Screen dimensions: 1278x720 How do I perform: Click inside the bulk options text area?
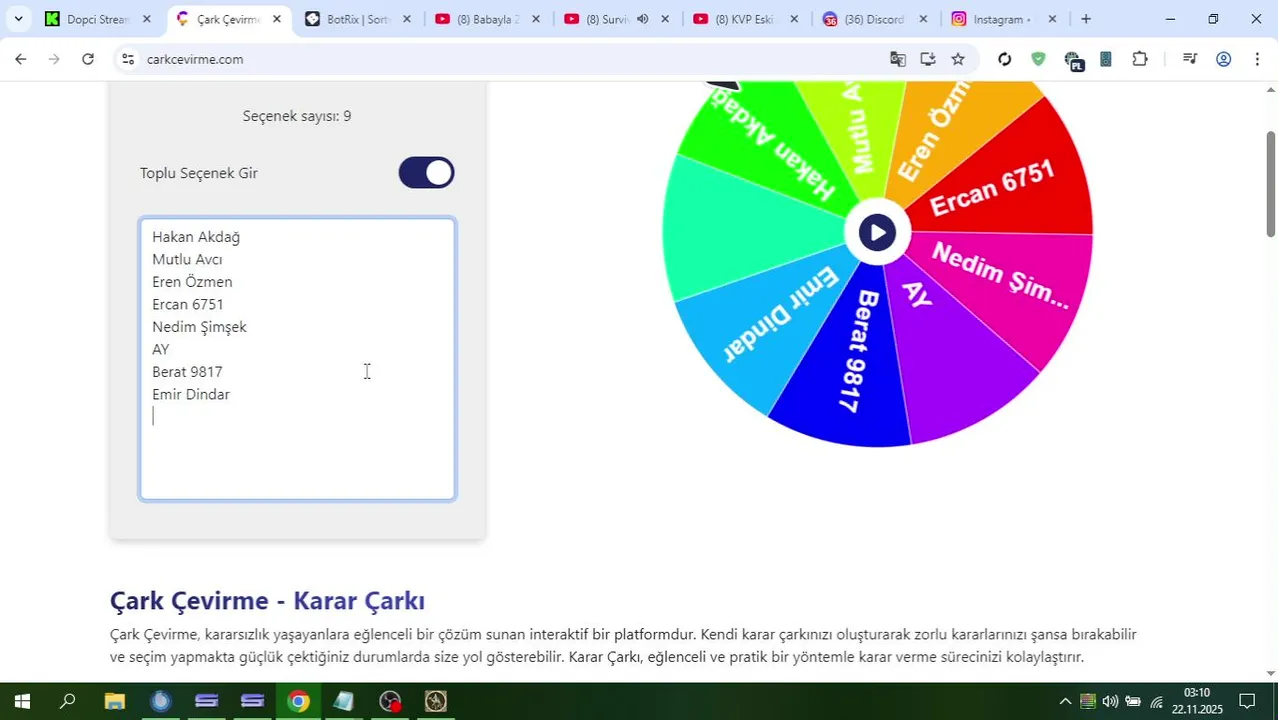pos(297,359)
